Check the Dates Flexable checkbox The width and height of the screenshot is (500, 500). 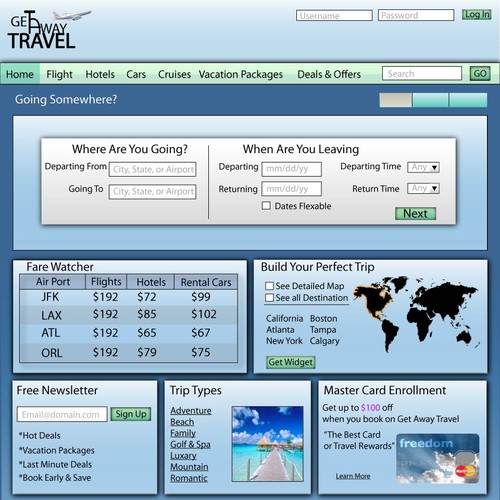click(x=266, y=205)
